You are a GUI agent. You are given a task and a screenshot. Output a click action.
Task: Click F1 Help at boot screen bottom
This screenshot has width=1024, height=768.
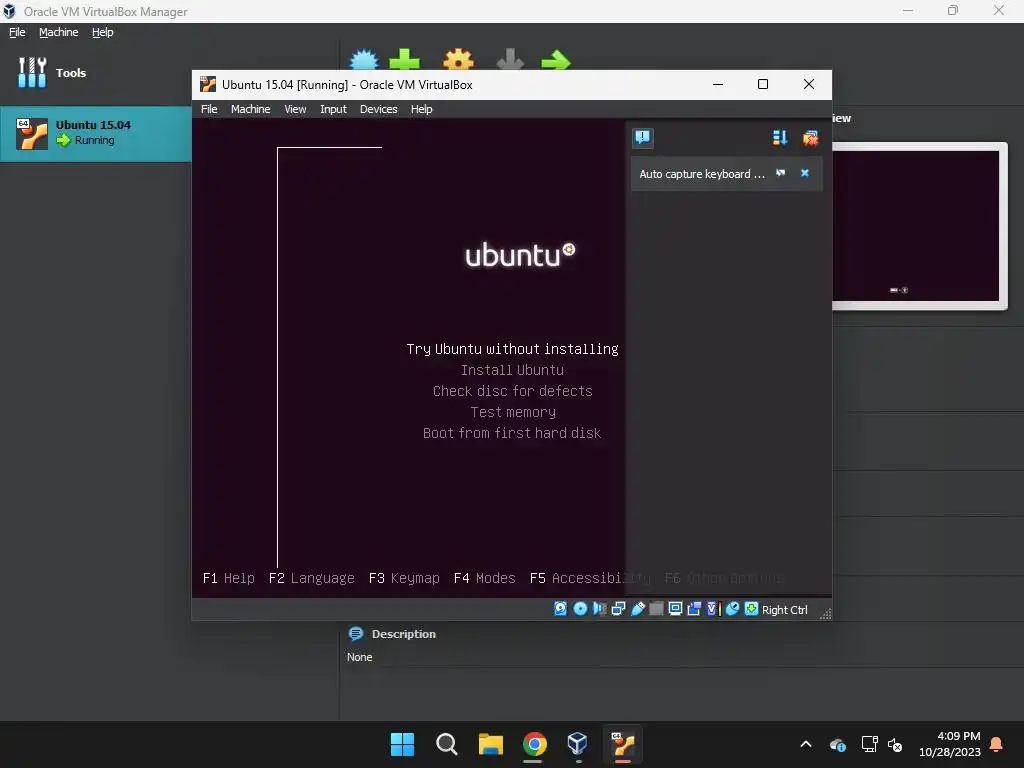229,578
